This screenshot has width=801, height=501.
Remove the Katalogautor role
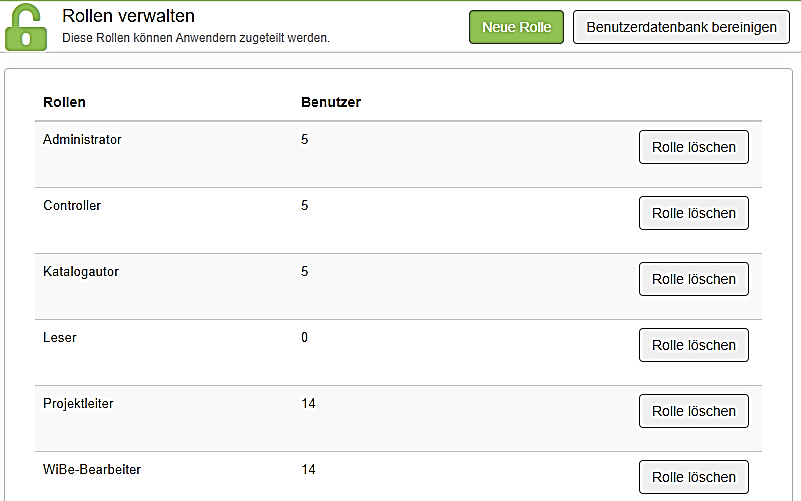click(x=693, y=279)
